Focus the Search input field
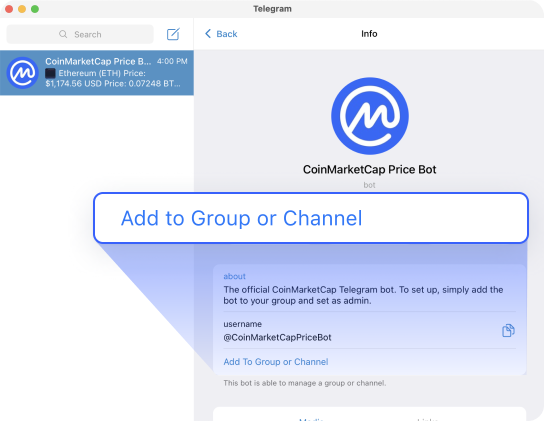 (x=80, y=34)
